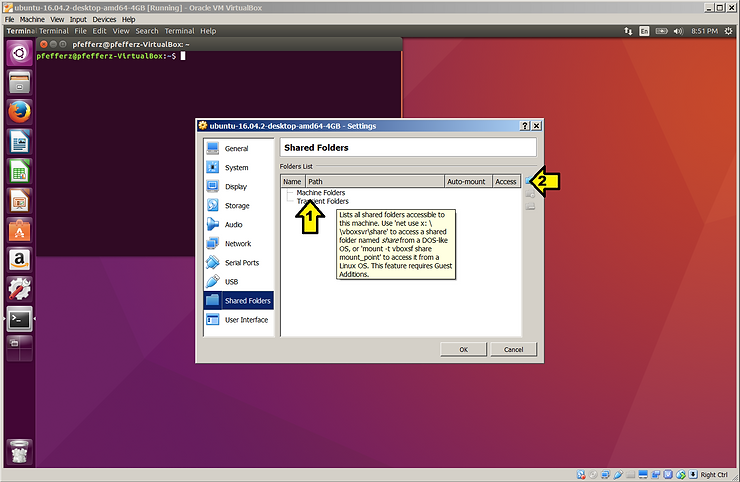The width and height of the screenshot is (740, 482).
Task: Sort by the Name column header
Action: click(x=292, y=181)
